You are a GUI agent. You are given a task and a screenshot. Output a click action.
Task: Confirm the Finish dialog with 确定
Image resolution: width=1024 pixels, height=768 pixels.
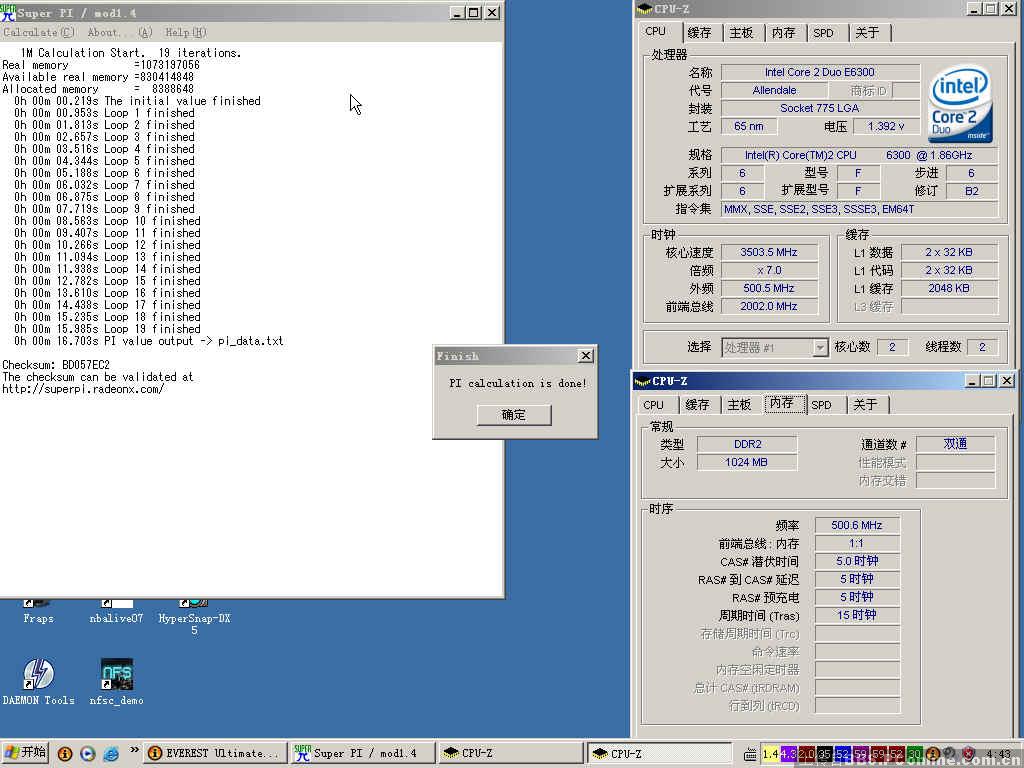514,415
